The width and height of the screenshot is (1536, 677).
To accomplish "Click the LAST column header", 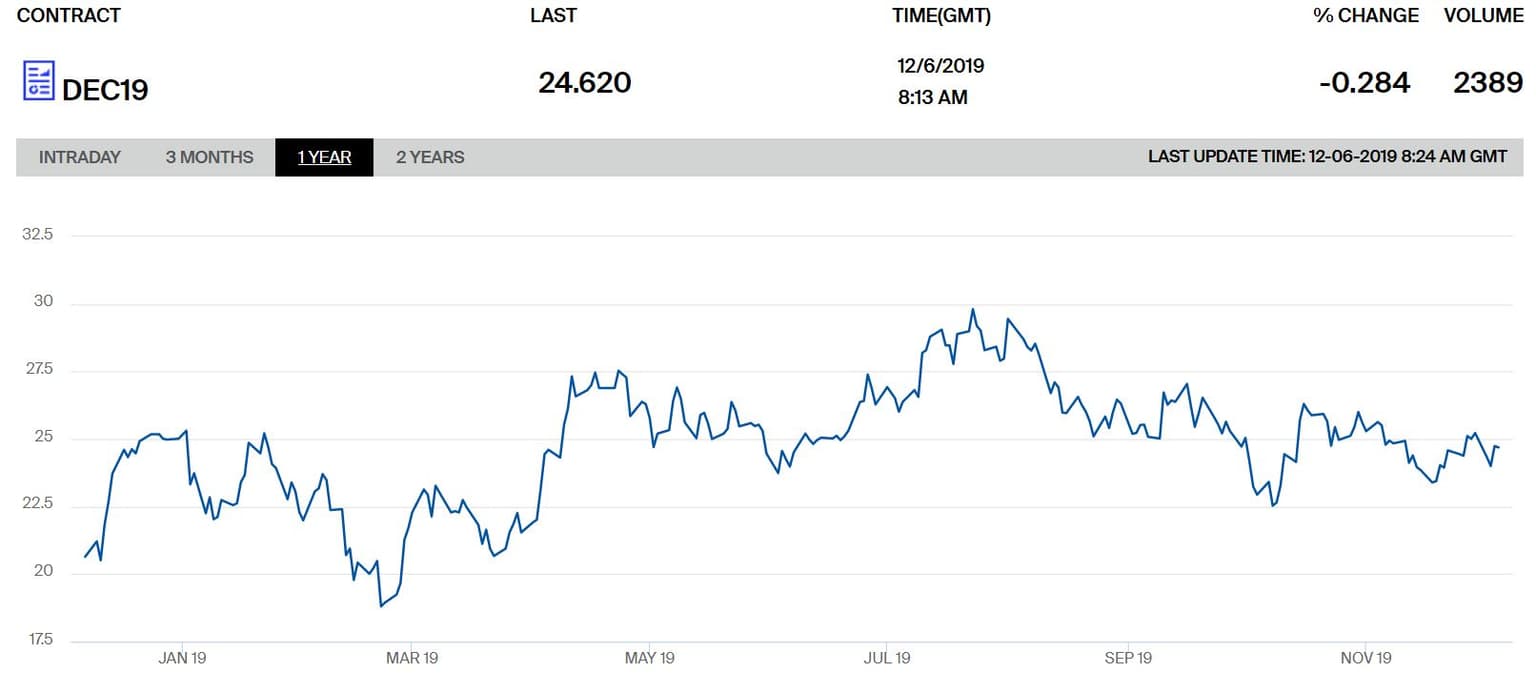I will pyautogui.click(x=553, y=16).
